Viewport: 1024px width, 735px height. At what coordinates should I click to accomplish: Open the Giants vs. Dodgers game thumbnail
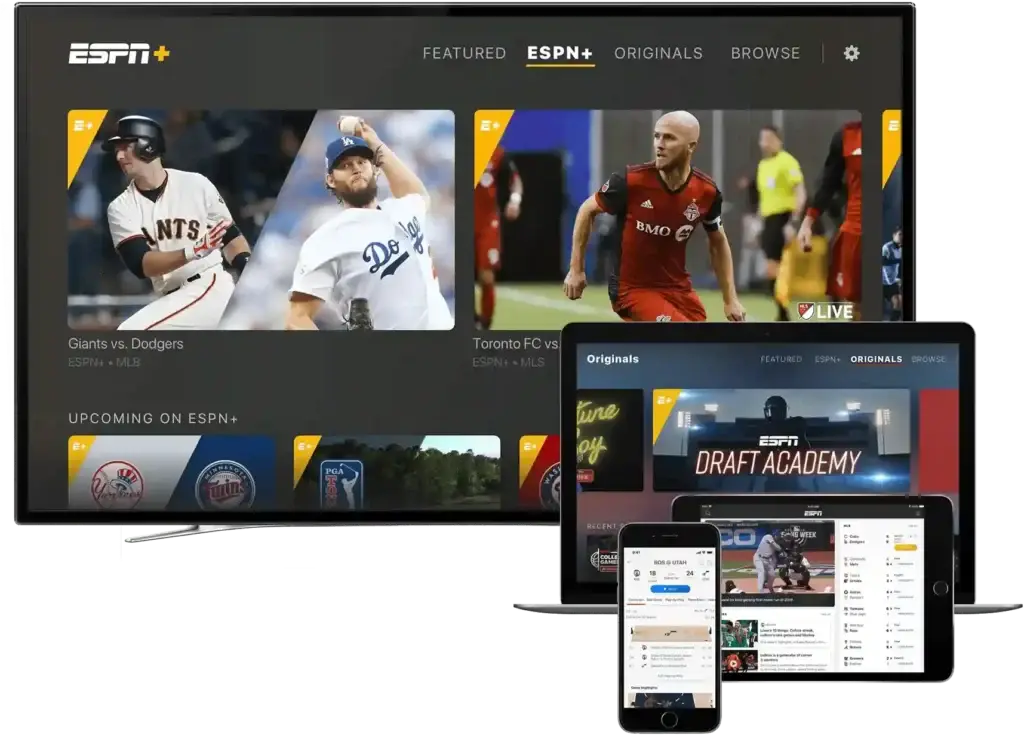pyautogui.click(x=261, y=220)
